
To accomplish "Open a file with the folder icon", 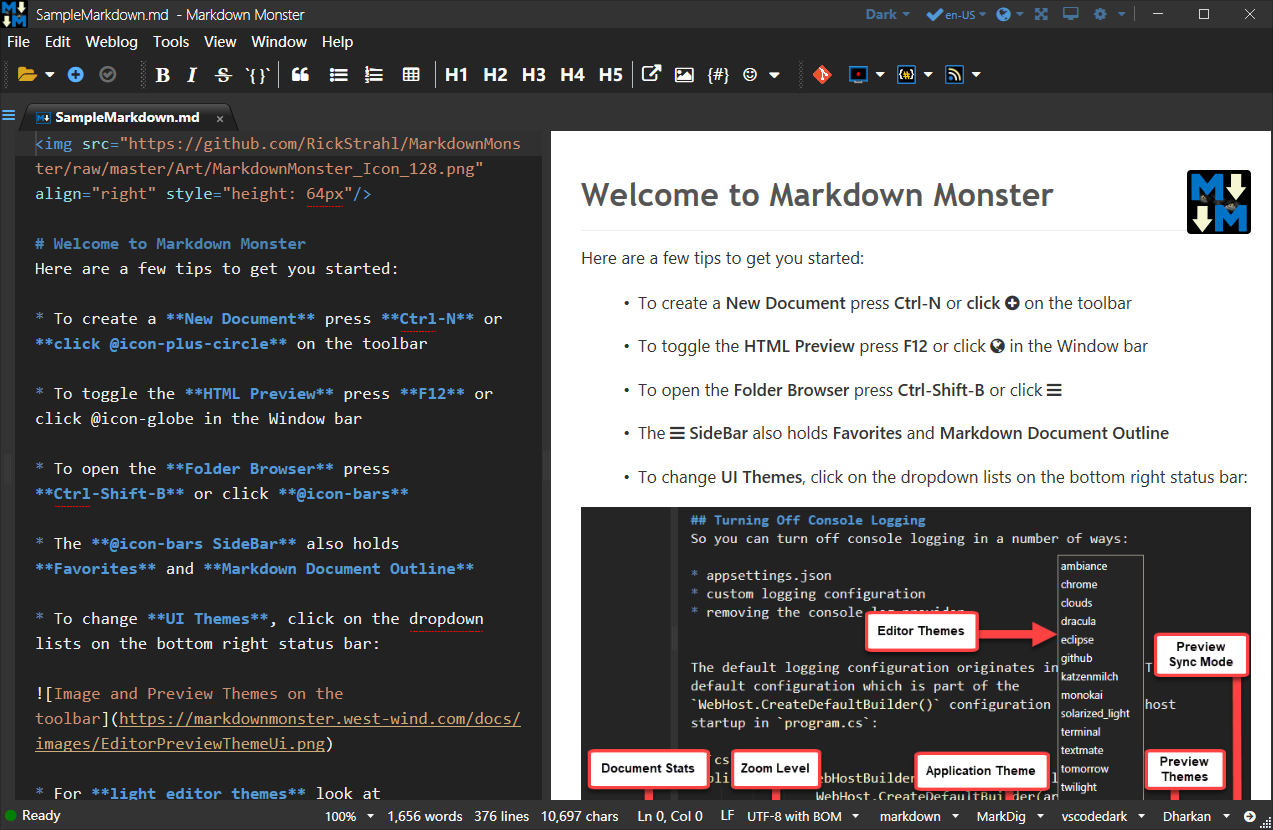I will click(x=26, y=74).
